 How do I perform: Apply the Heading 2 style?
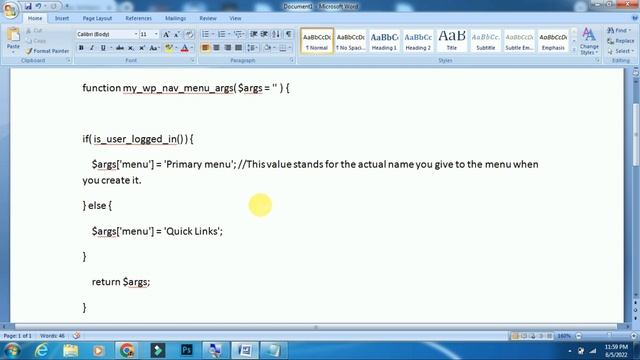tap(418, 41)
